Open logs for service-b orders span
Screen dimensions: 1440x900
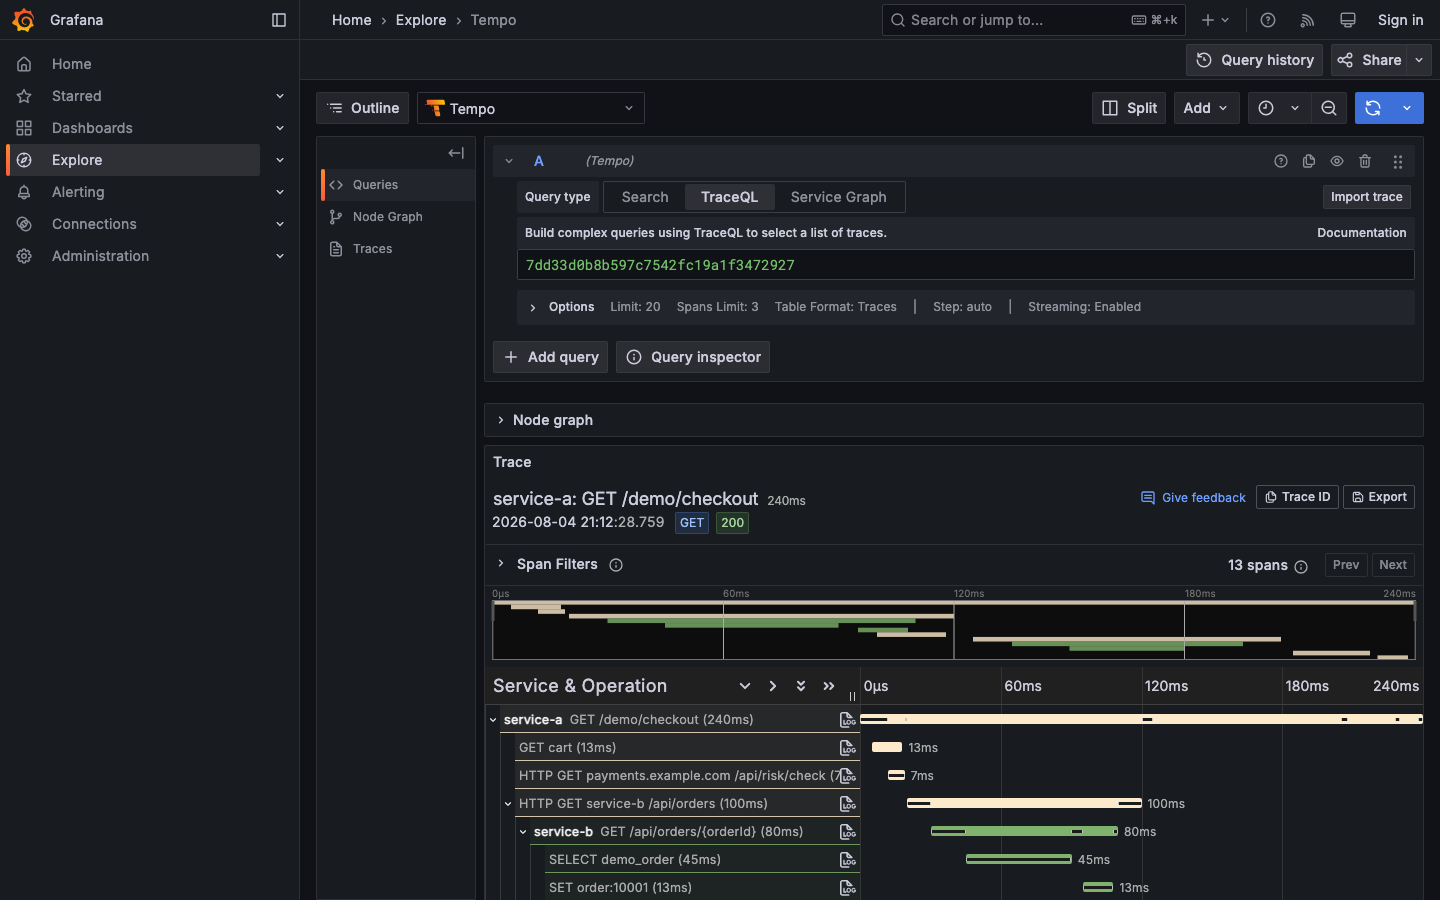[848, 832]
